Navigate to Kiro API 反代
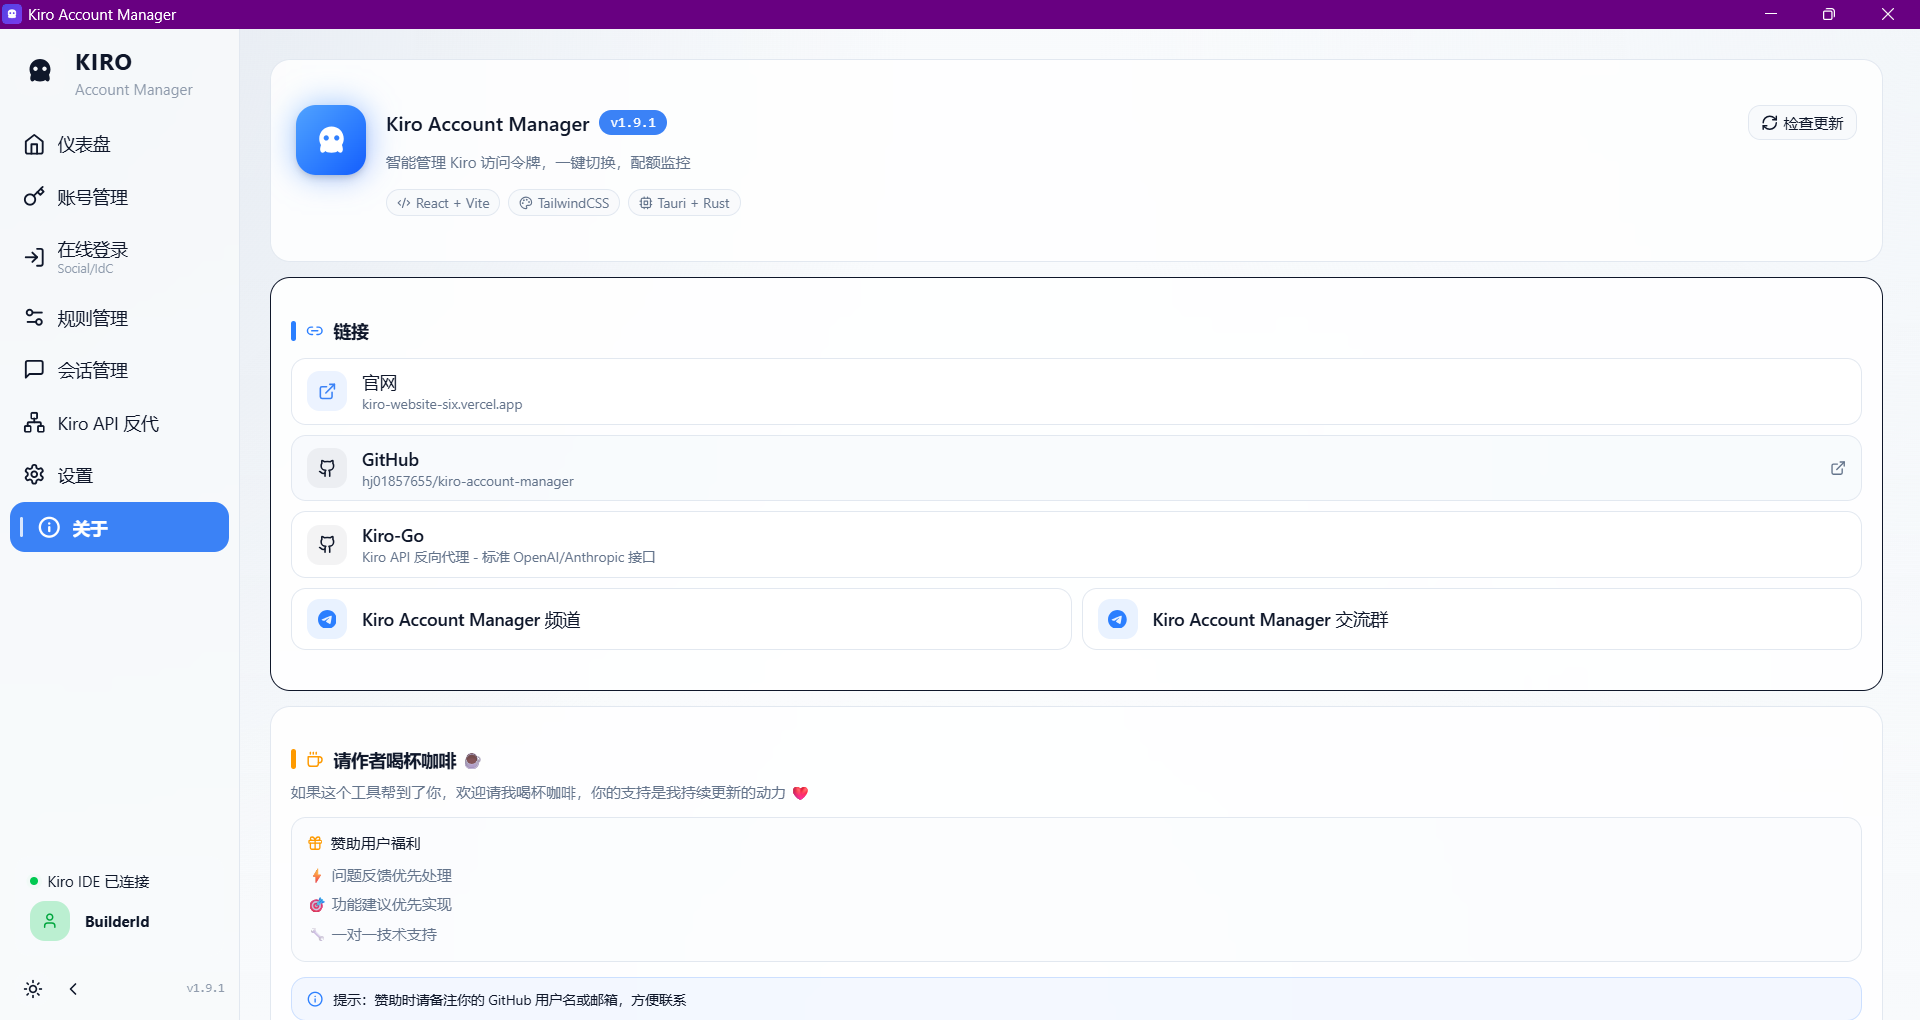 pyautogui.click(x=119, y=423)
